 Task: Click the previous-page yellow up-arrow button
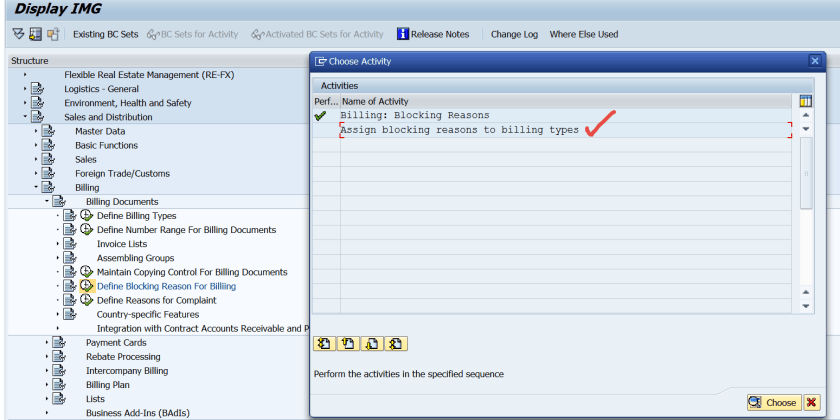(x=348, y=344)
